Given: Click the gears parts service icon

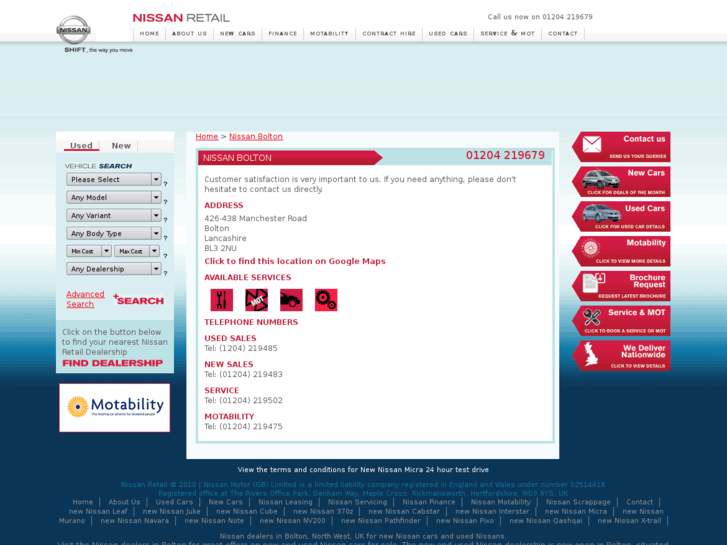Looking at the screenshot, I should (326, 300).
